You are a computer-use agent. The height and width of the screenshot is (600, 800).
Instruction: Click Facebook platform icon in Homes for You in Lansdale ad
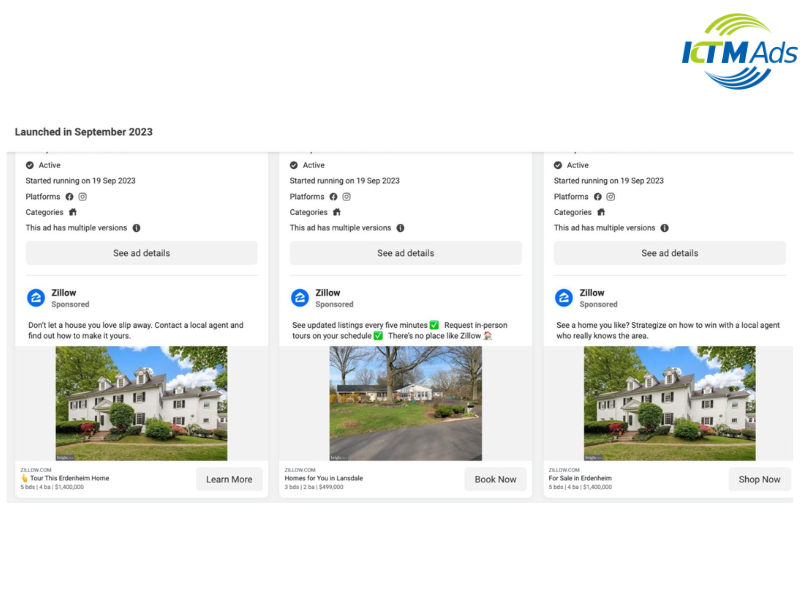pyautogui.click(x=333, y=196)
